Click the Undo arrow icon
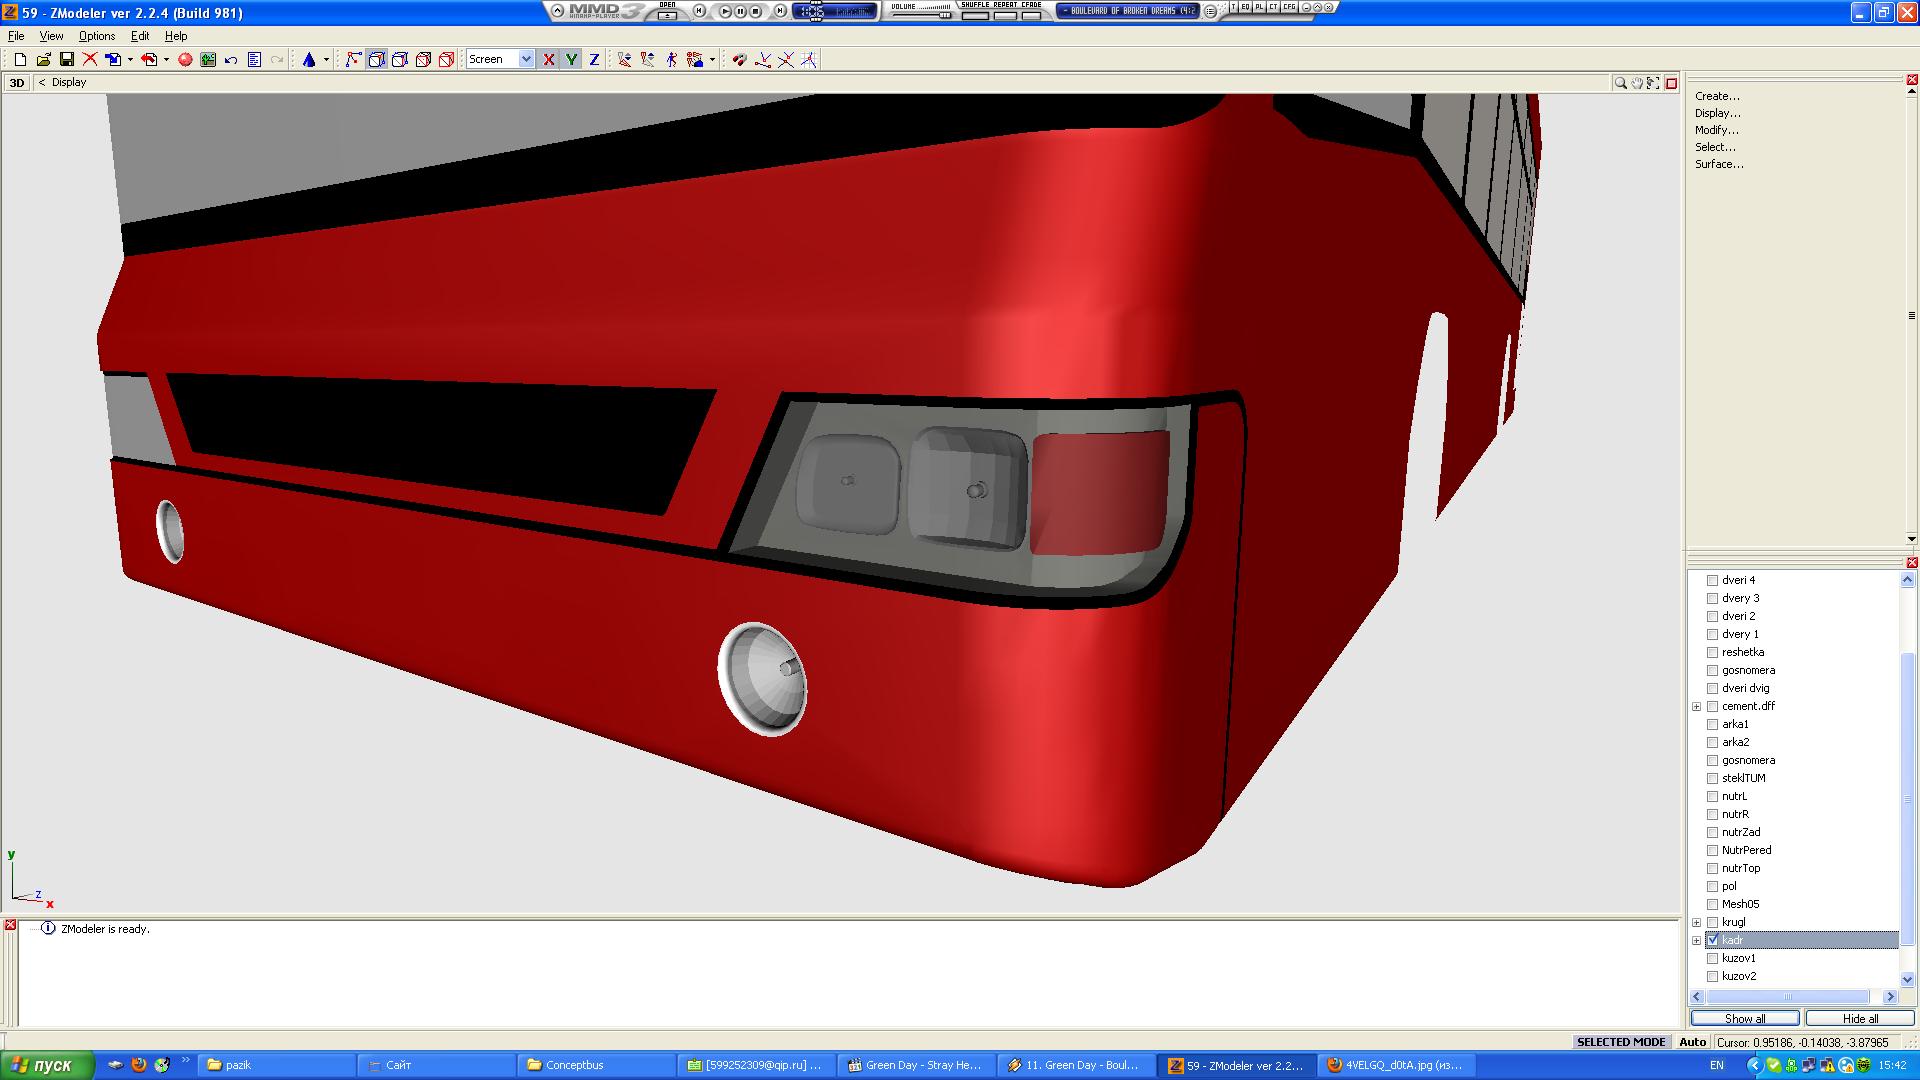1920x1080 pixels. point(231,60)
